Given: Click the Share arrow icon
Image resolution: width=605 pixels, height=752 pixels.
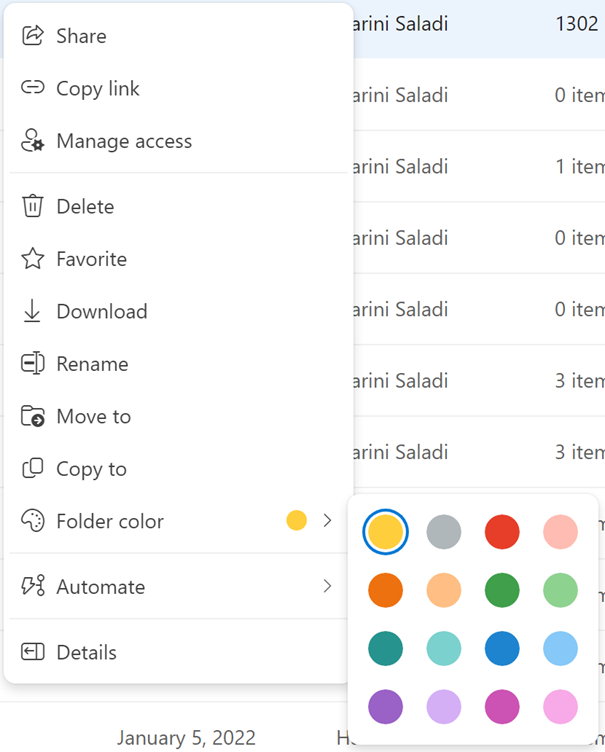Looking at the screenshot, I should [x=33, y=36].
